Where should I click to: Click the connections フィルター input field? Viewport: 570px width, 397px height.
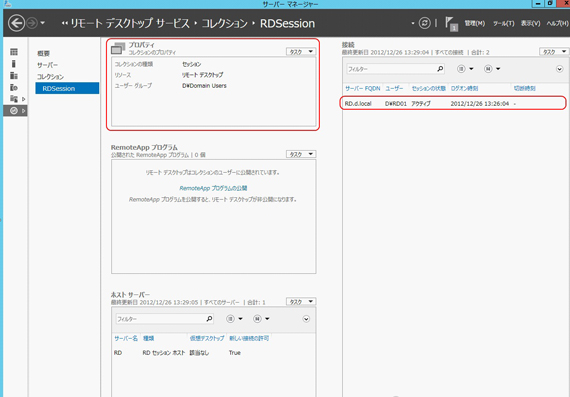(391, 69)
